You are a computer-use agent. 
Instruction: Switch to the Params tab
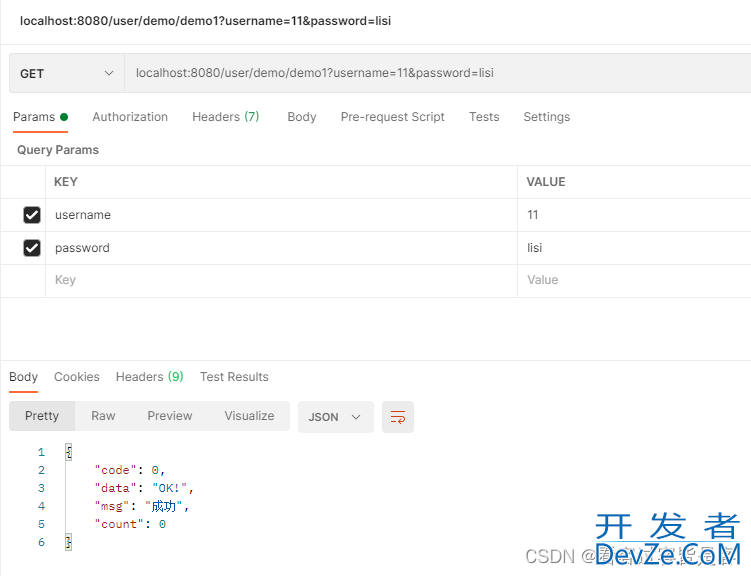40,117
